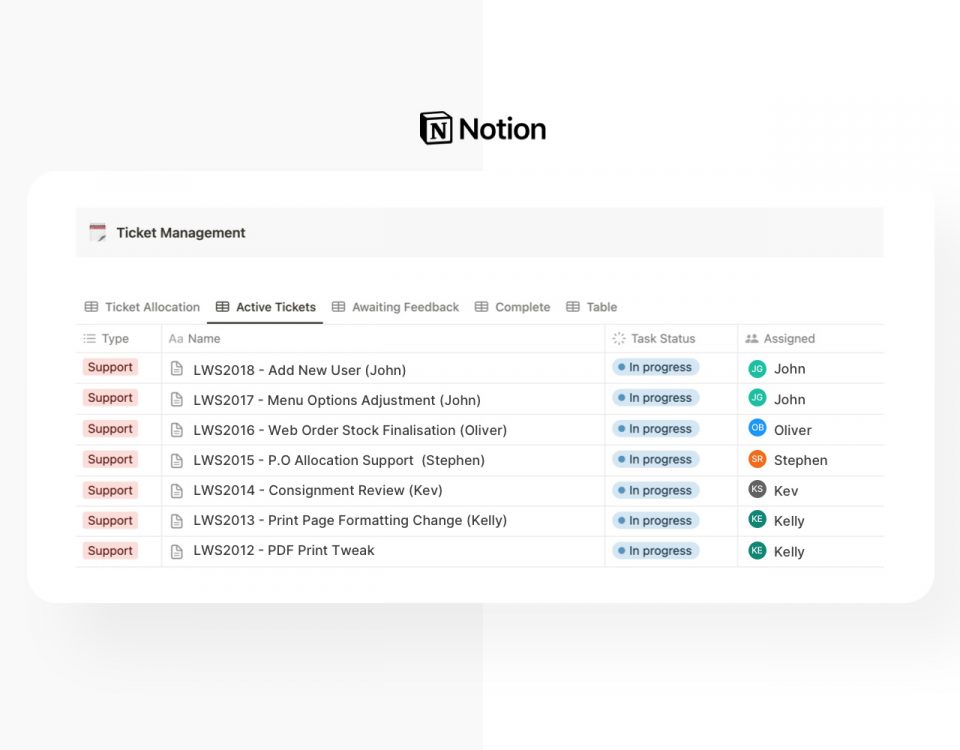
Task: Select the Complete view tab
Action: coord(512,307)
